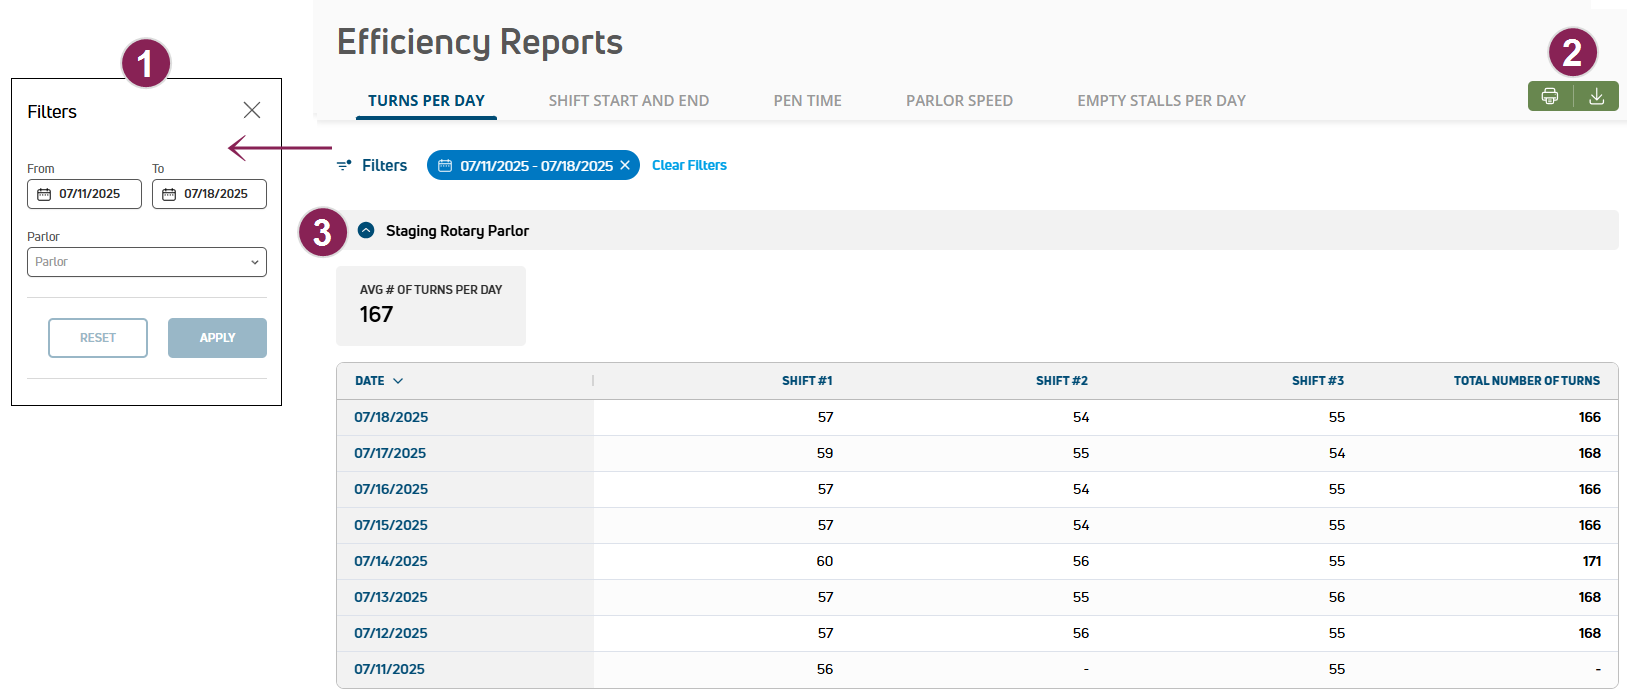Open the 07/14/2025 date row link

click(391, 561)
